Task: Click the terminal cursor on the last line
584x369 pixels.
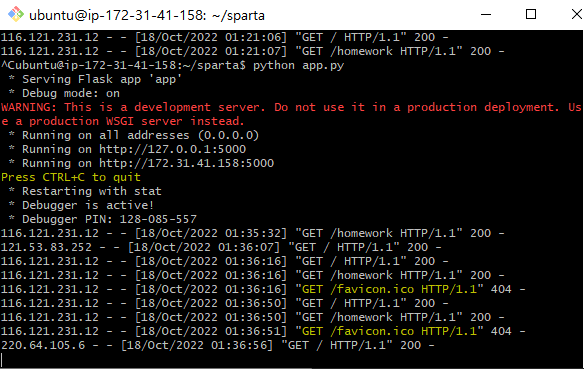Action: (x=2, y=360)
